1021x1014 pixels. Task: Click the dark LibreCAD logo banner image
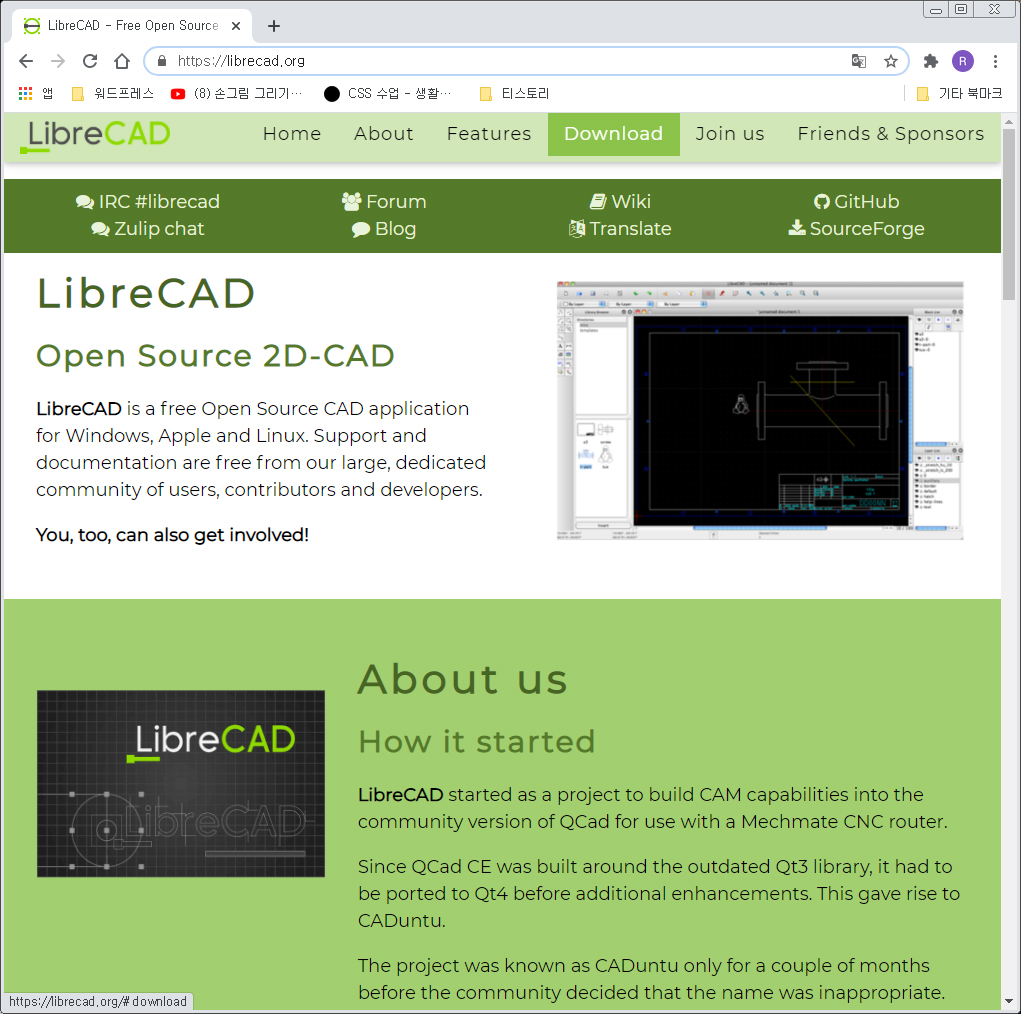(181, 783)
